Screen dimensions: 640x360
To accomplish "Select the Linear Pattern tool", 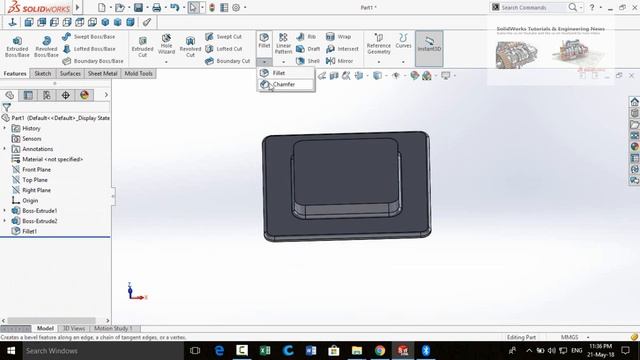I will coord(283,44).
